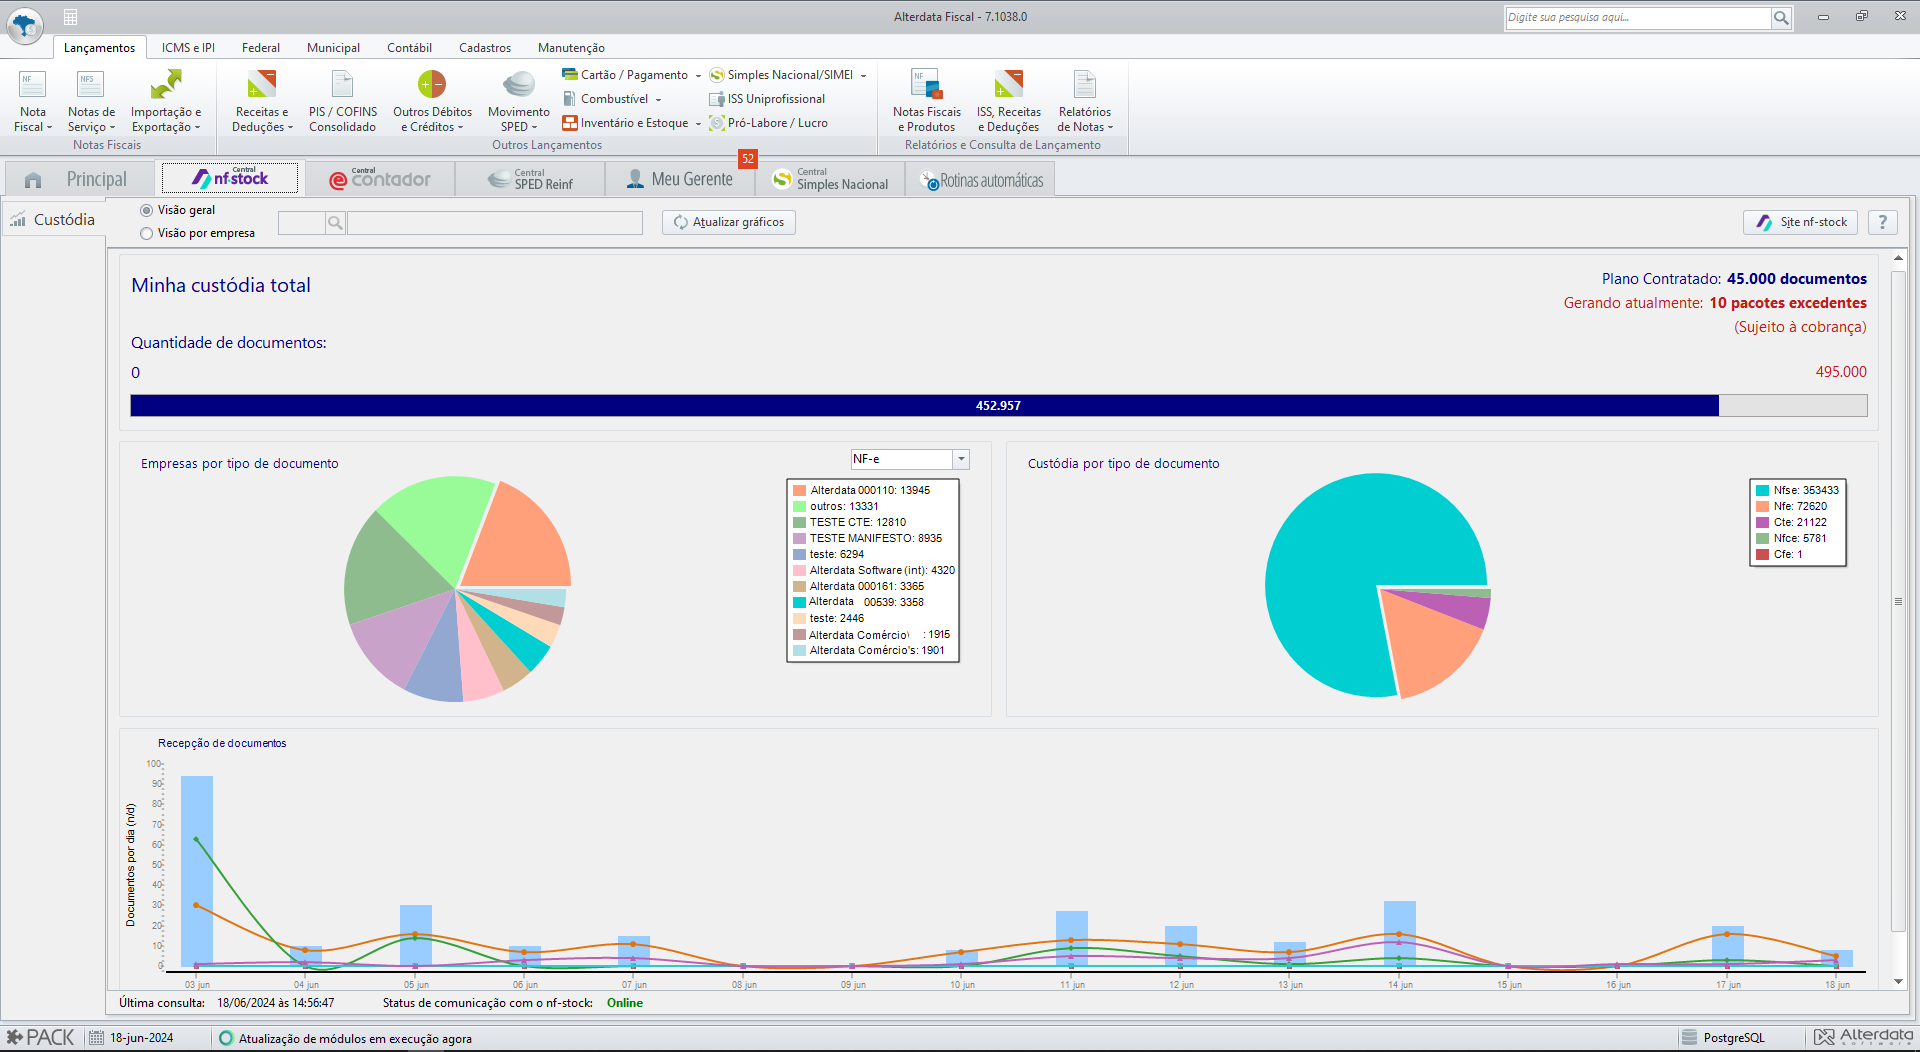Open Relatórios de Notas icon
1920x1052 pixels.
[1085, 85]
